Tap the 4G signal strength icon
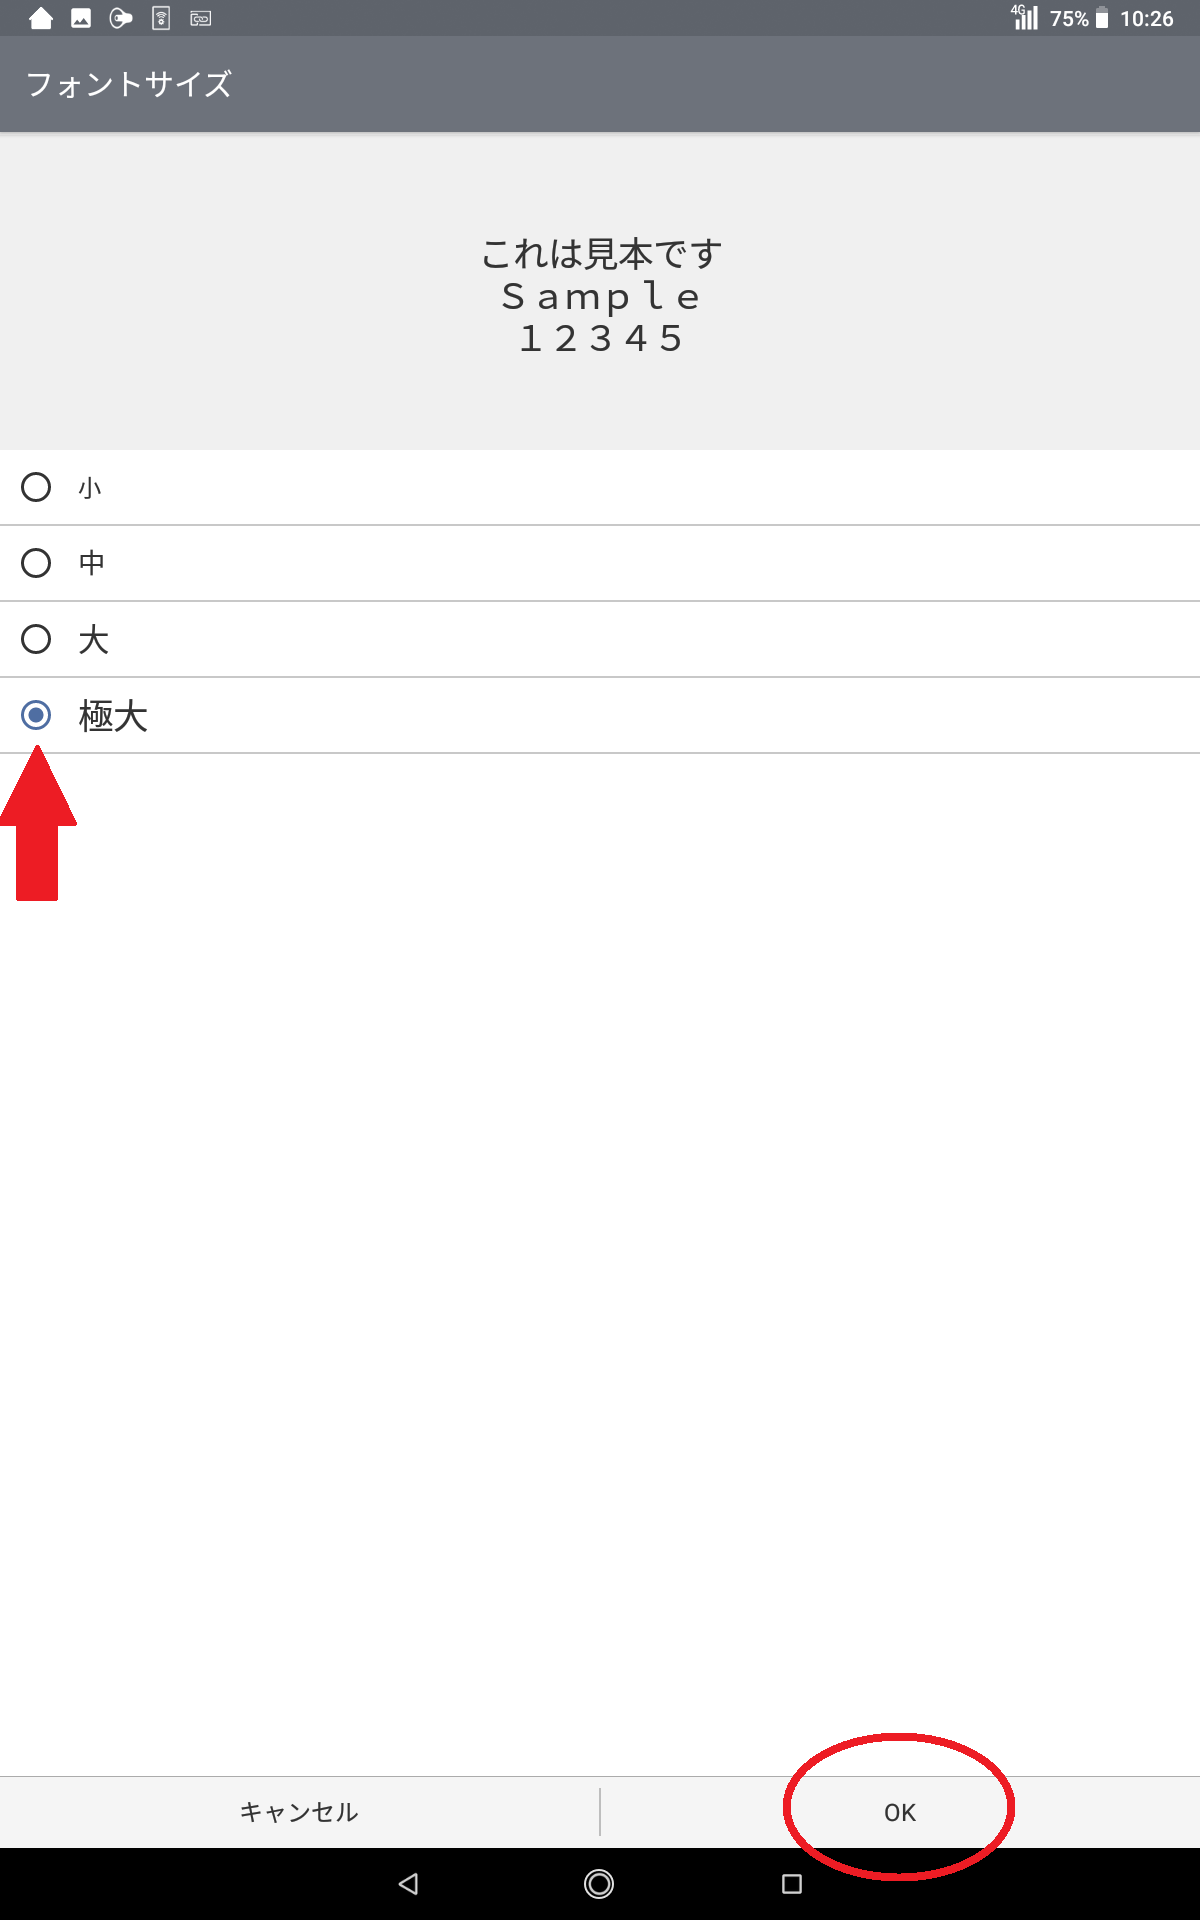This screenshot has height=1920, width=1200. tap(1025, 17)
